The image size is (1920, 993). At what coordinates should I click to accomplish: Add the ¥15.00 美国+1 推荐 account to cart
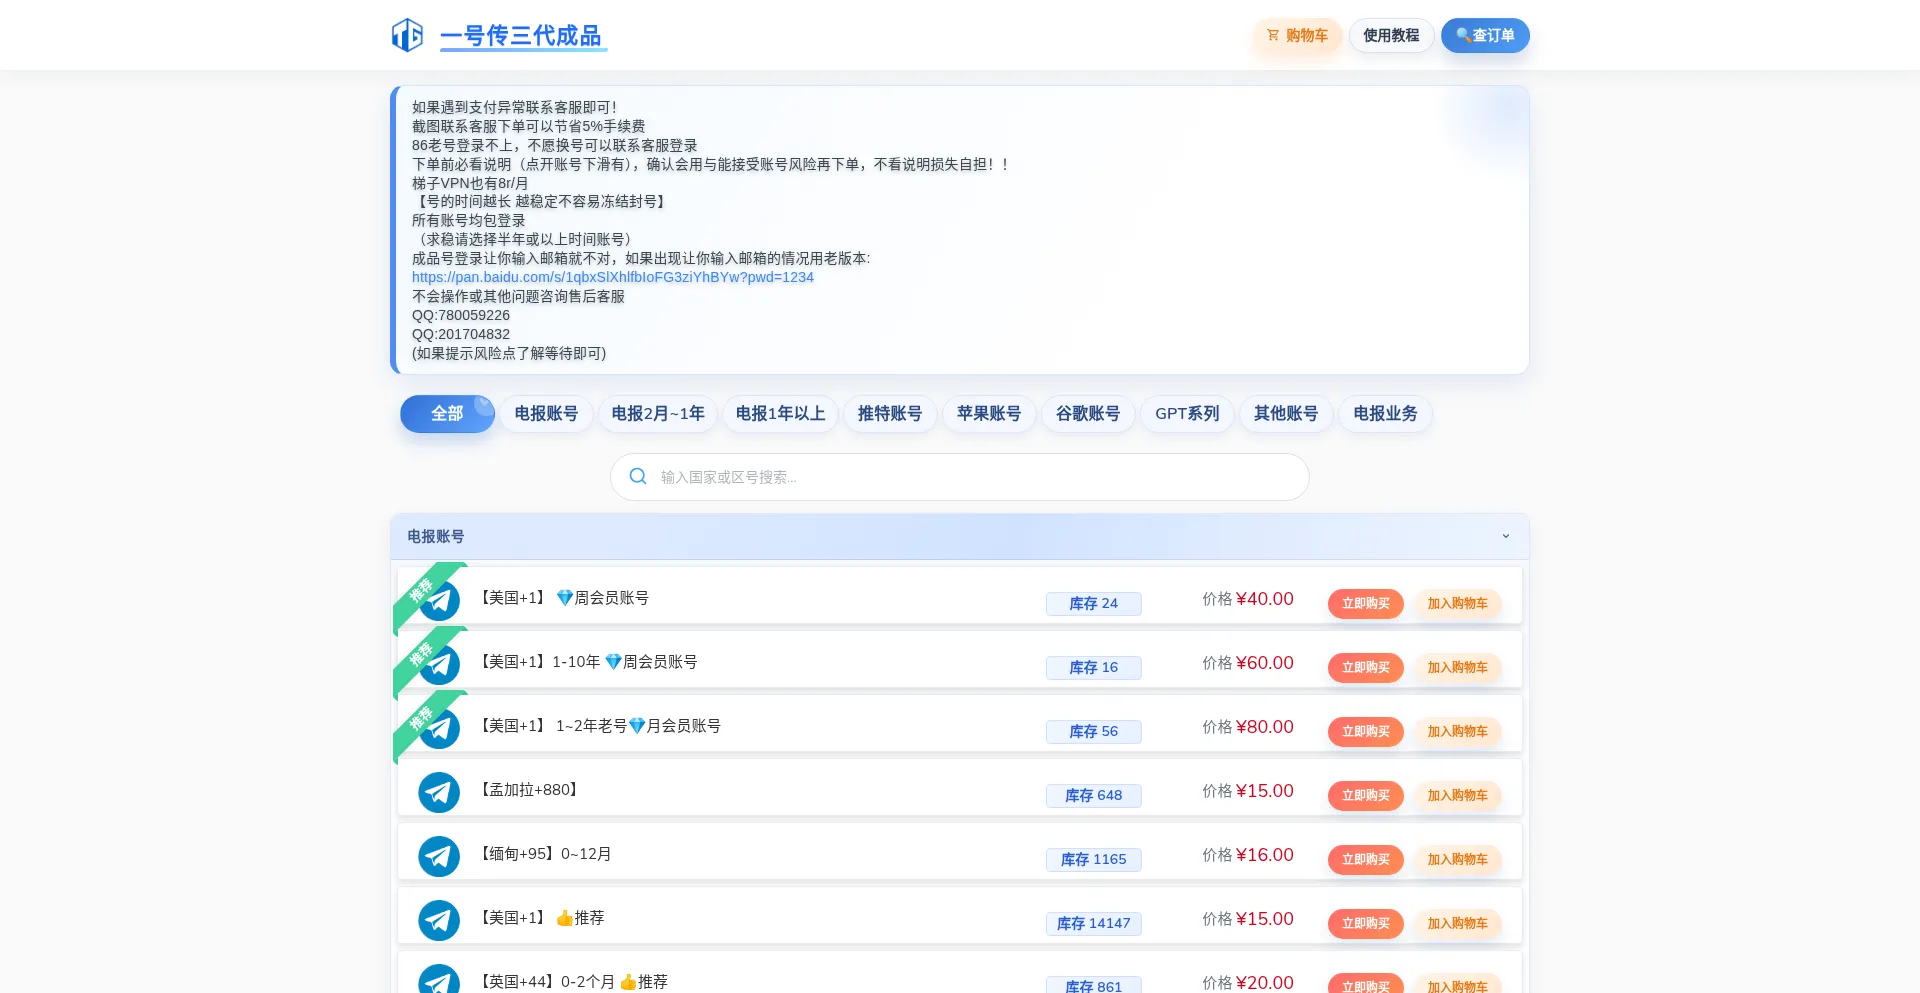1457,923
